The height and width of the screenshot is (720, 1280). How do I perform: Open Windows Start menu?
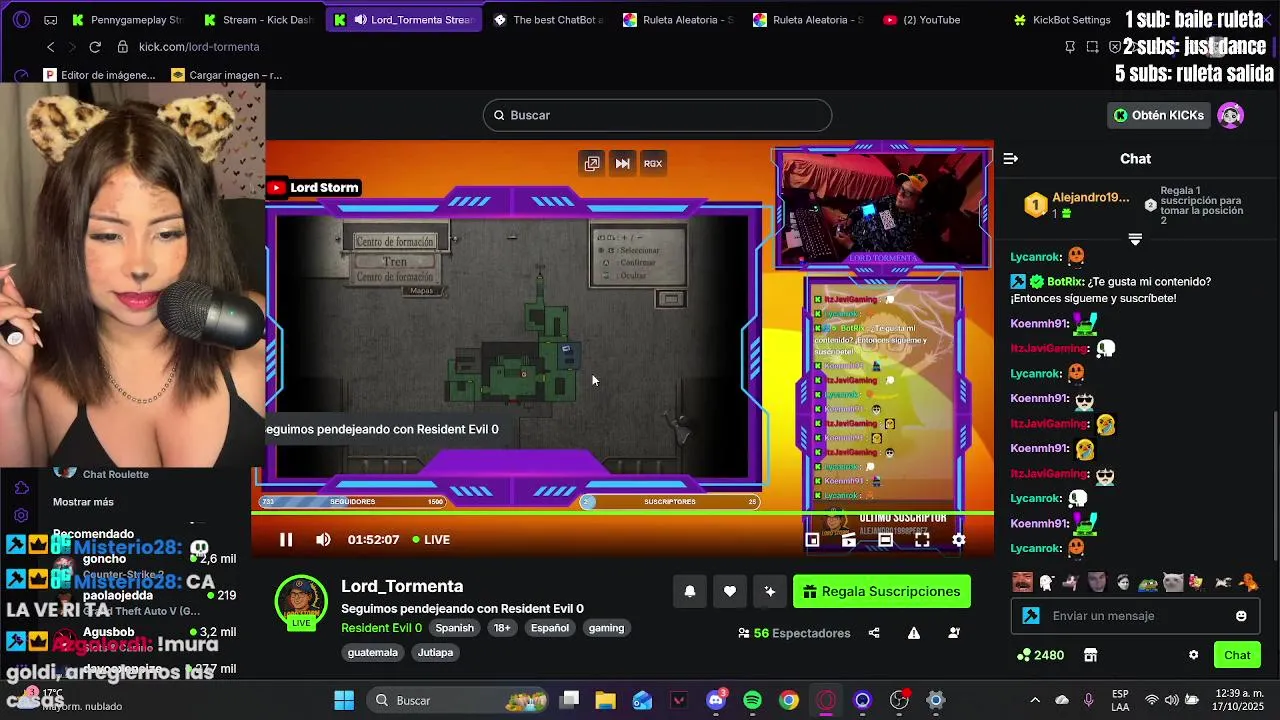pyautogui.click(x=344, y=700)
